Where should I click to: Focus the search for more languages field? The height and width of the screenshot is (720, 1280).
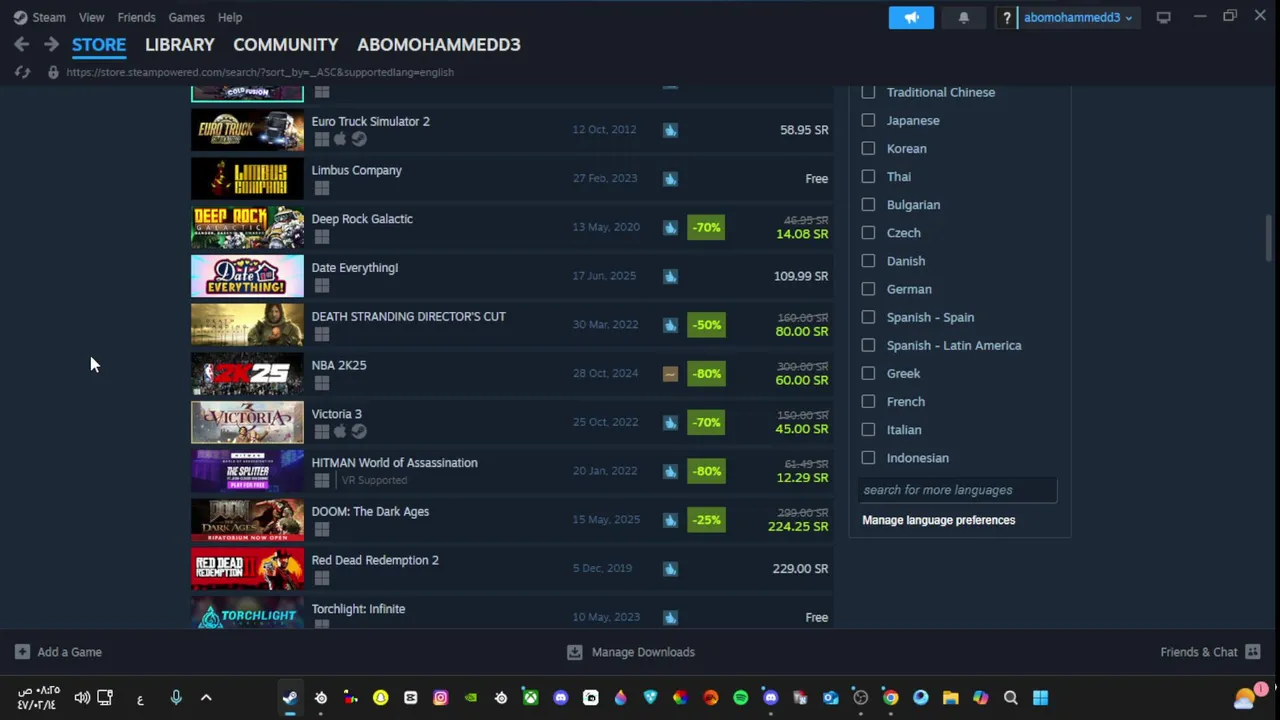click(958, 490)
